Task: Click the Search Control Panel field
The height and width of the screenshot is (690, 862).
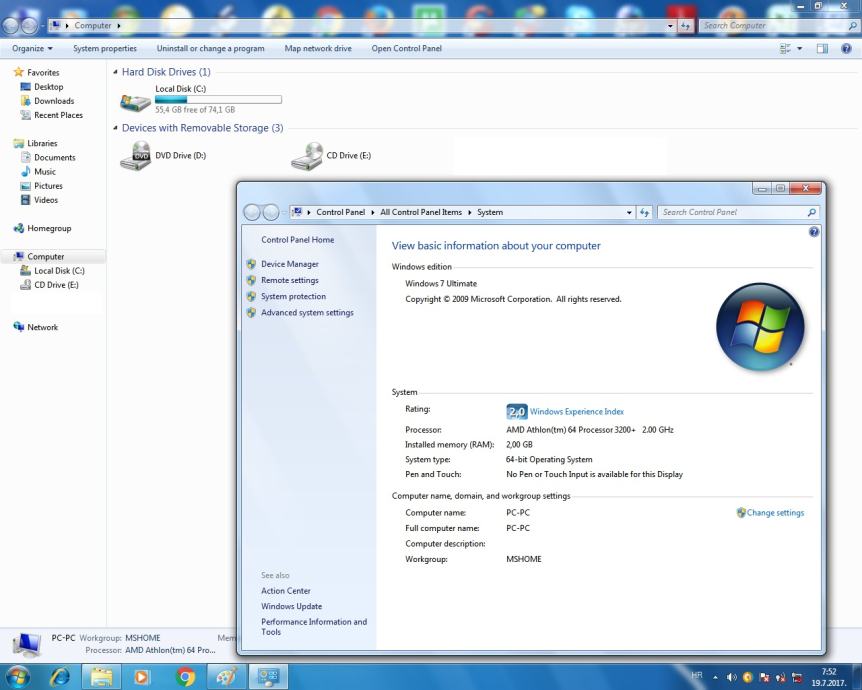Action: (x=731, y=212)
